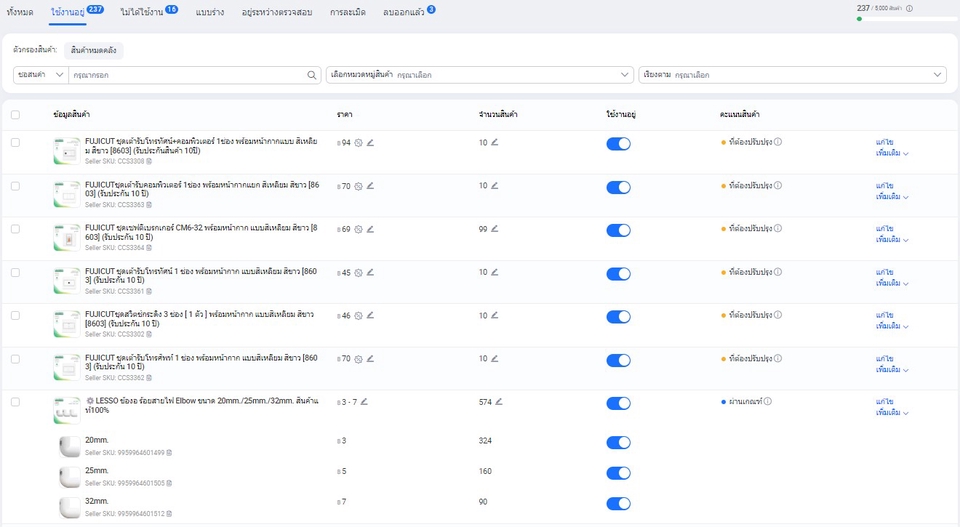Viewport: 960px width, 527px height.
Task: Open thumbnail of SKU CCS3364 breaker product
Action: (67, 237)
